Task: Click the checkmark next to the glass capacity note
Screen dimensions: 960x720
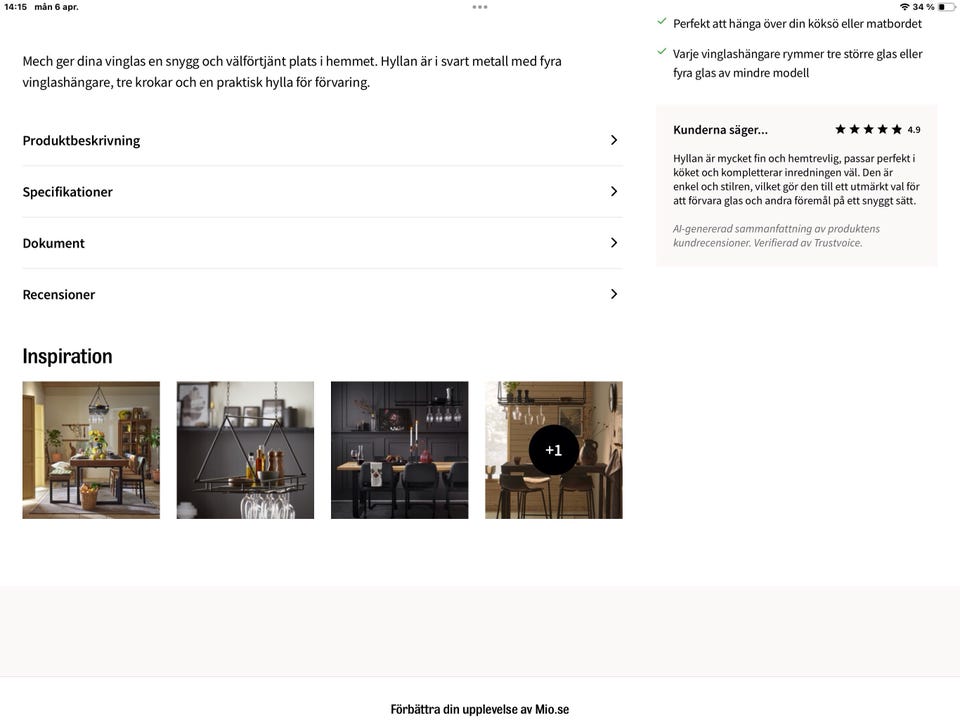Action: [661, 50]
